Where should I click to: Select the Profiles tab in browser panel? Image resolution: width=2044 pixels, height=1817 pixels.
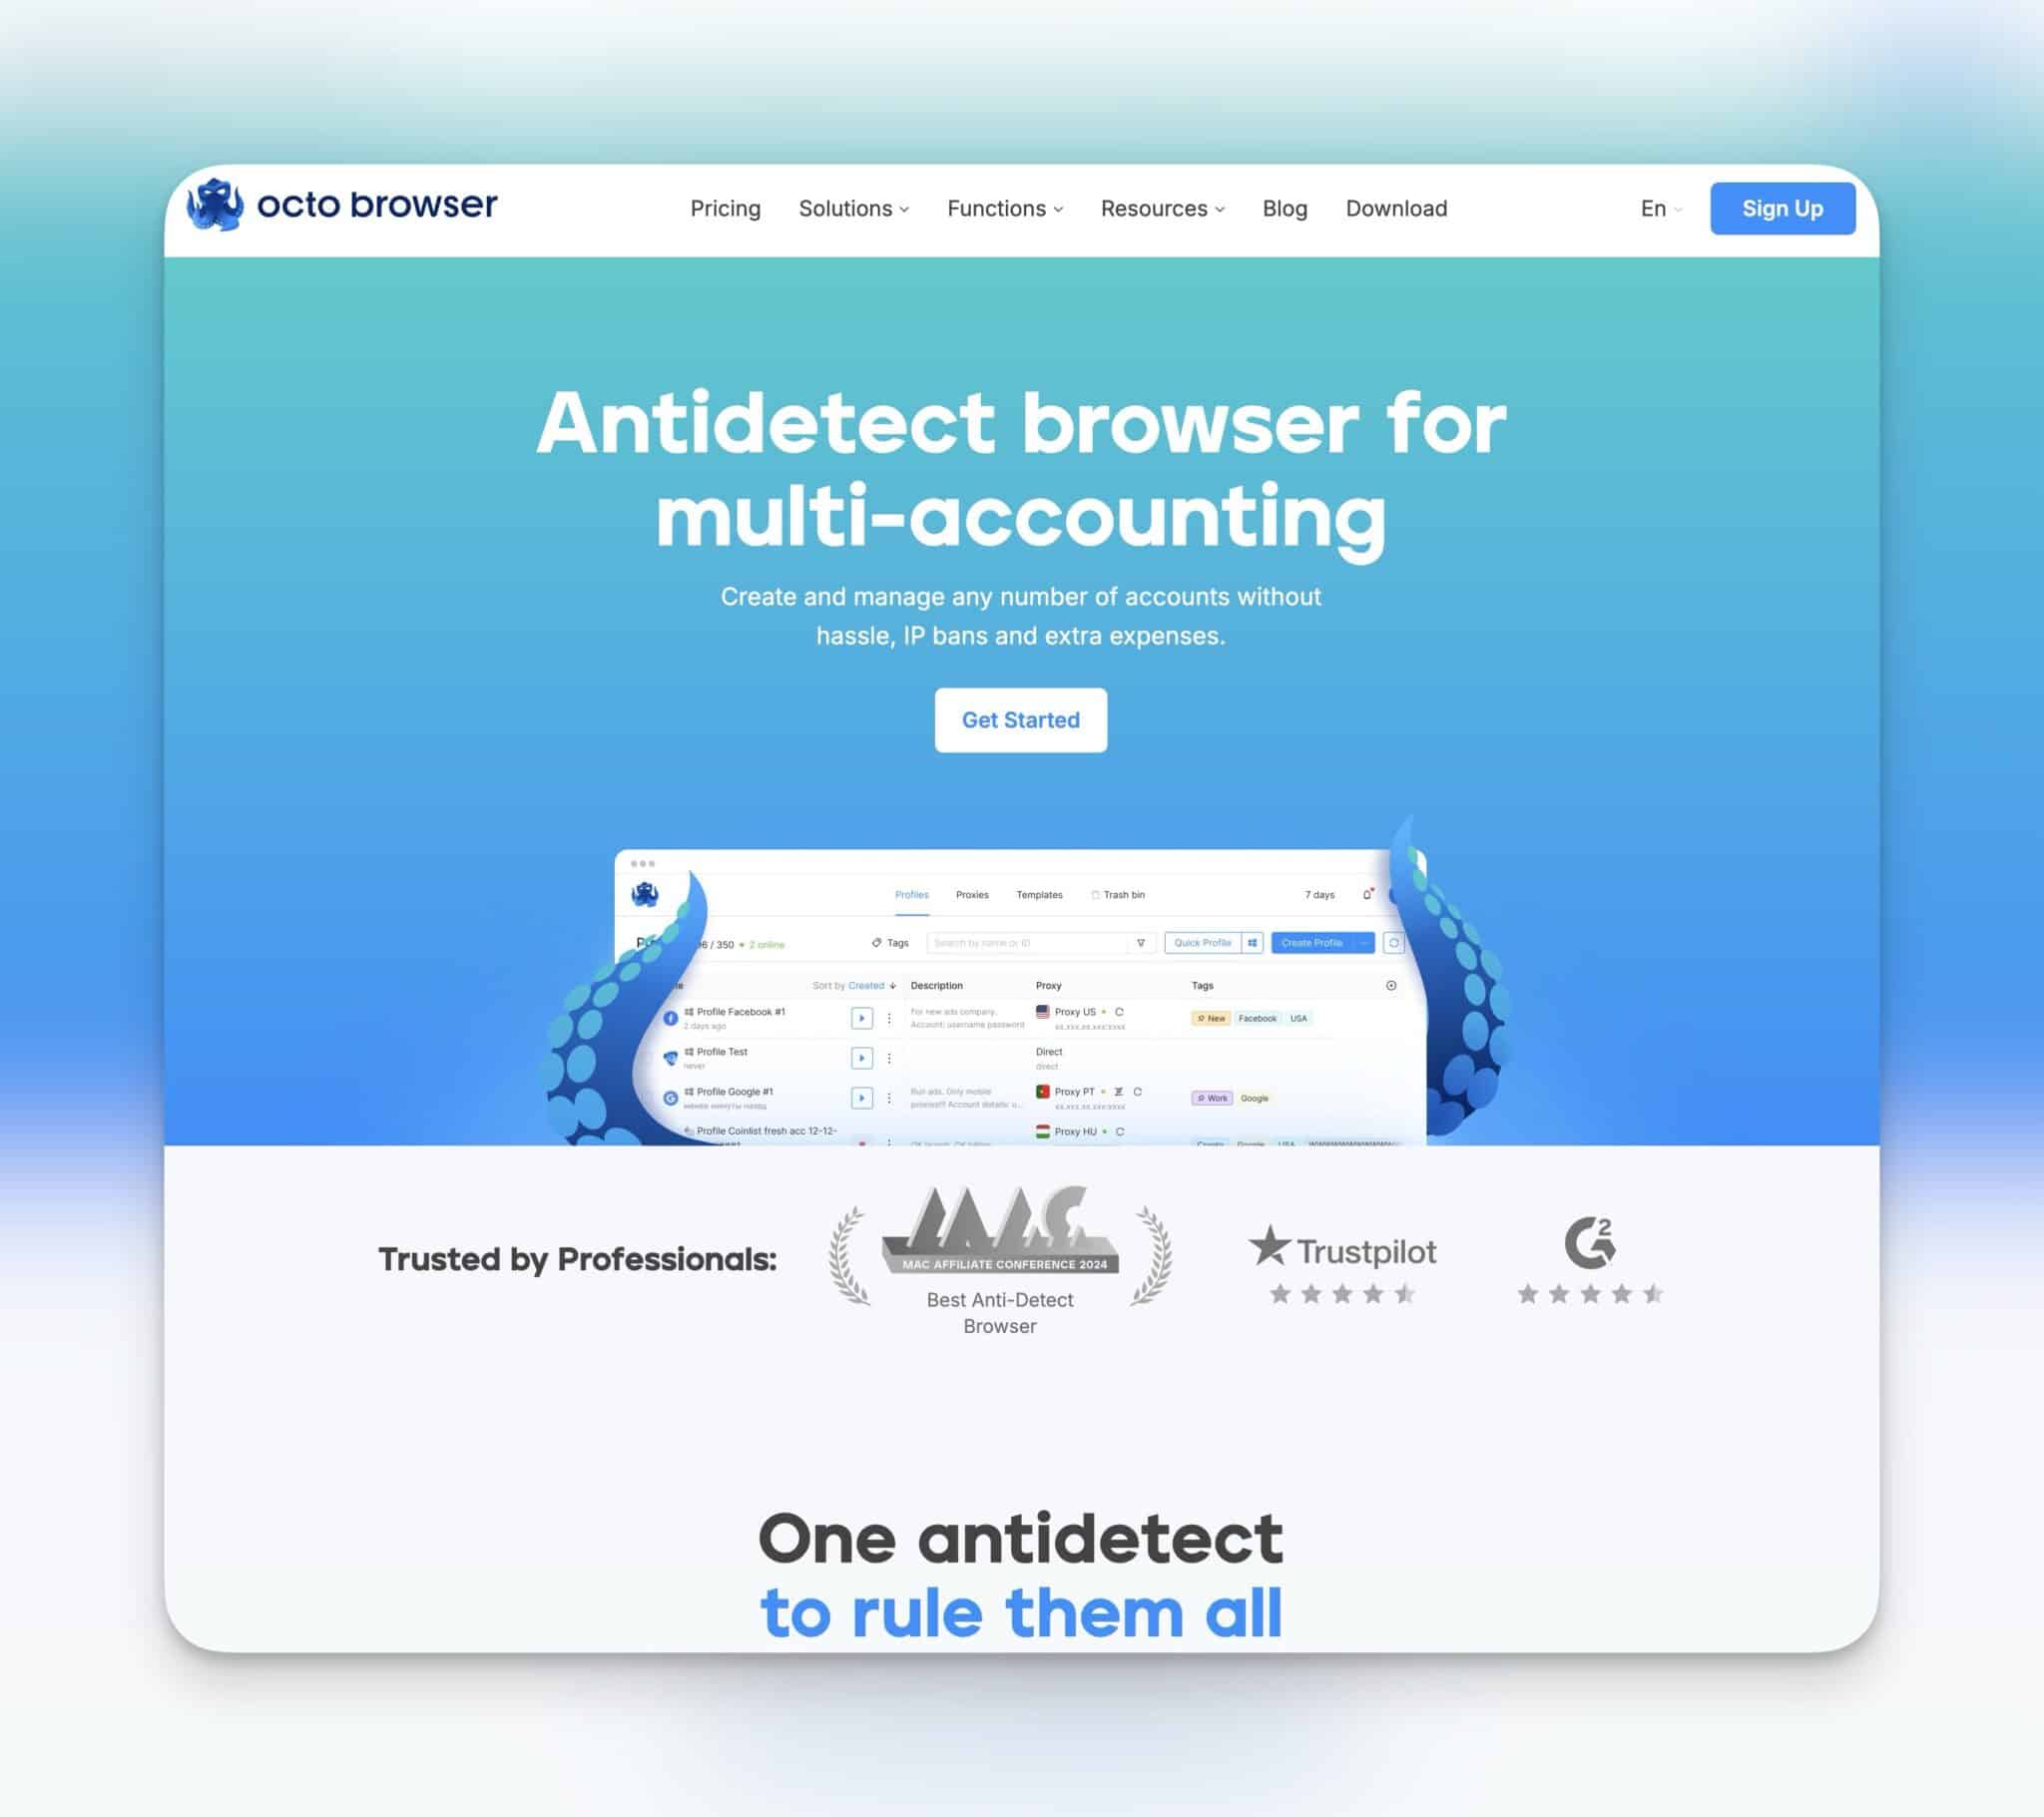click(x=909, y=894)
